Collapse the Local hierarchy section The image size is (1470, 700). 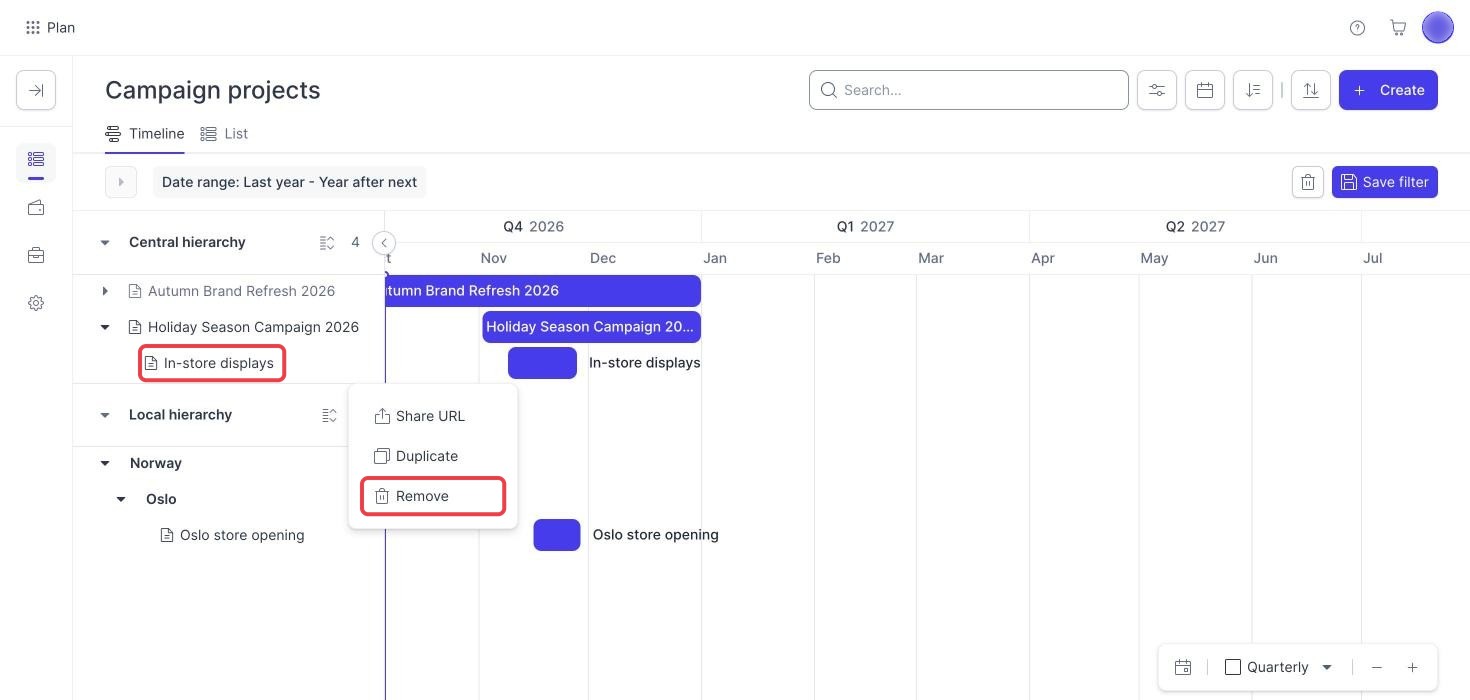[x=105, y=415]
